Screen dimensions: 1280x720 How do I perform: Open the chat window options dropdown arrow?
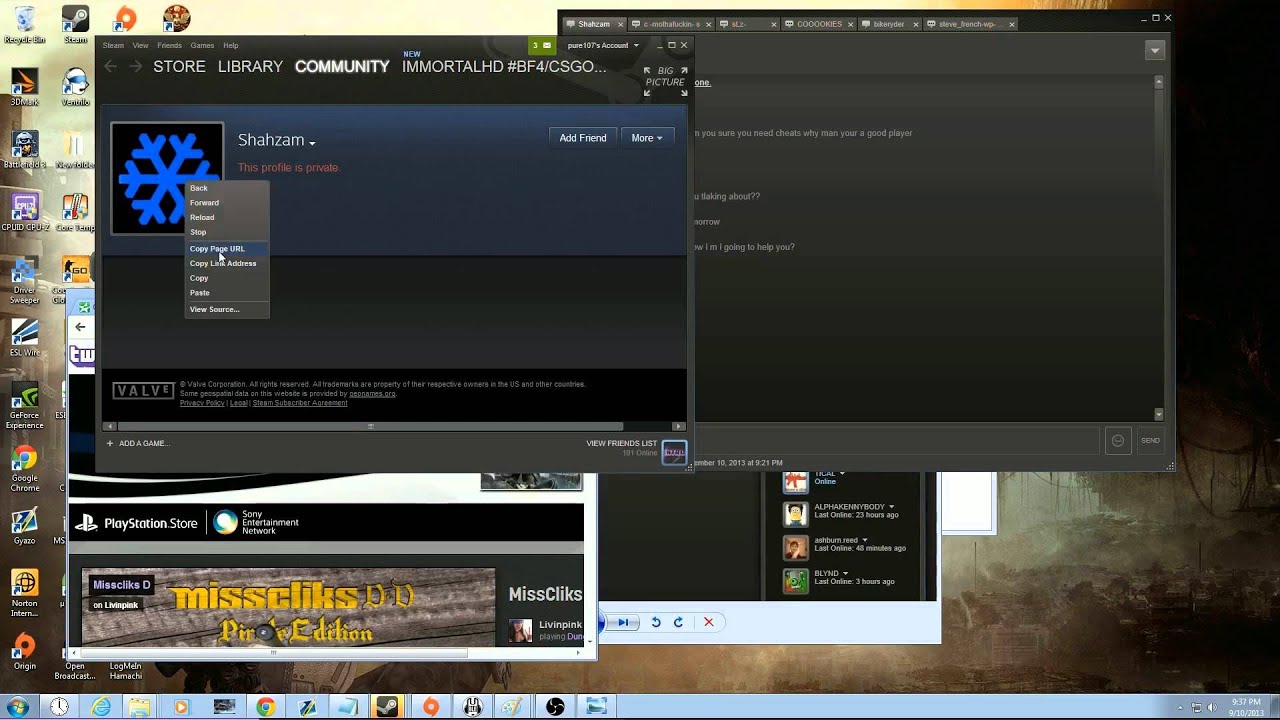pos(1156,50)
